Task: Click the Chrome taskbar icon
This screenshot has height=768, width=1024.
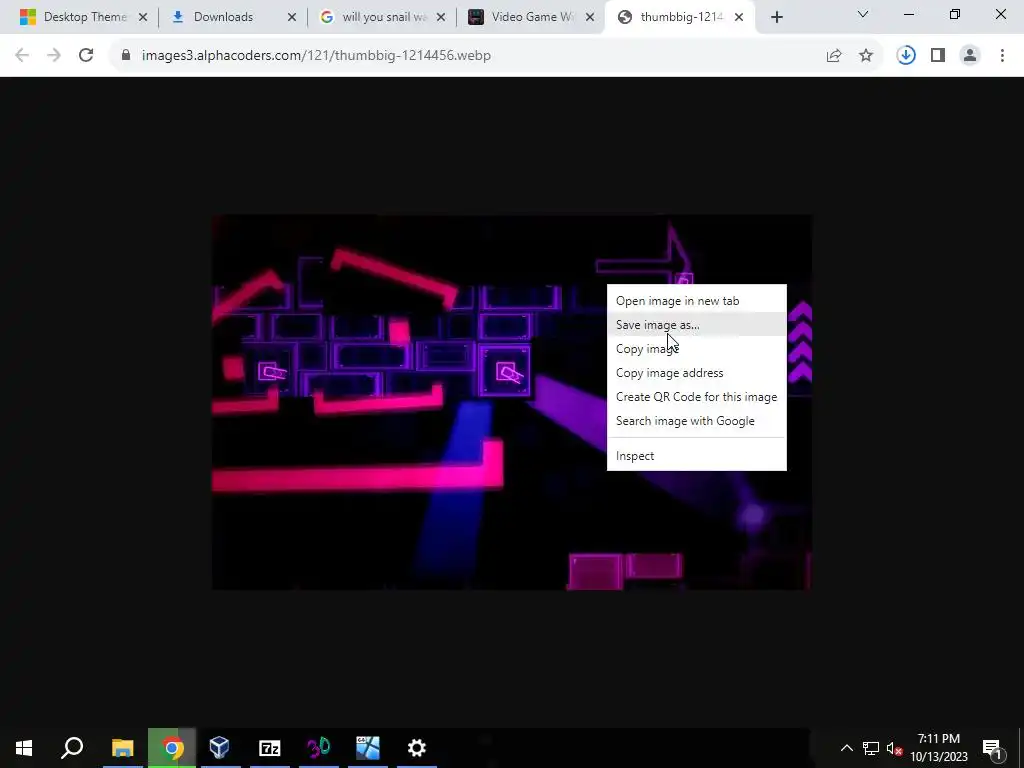Action: (x=172, y=748)
